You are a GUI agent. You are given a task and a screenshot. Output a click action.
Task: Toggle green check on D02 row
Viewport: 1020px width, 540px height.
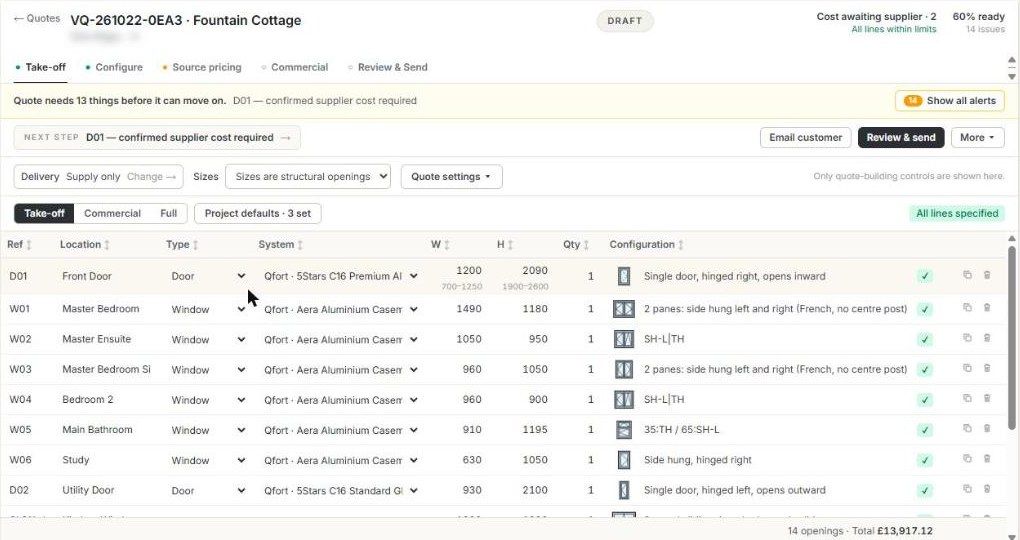point(924,491)
